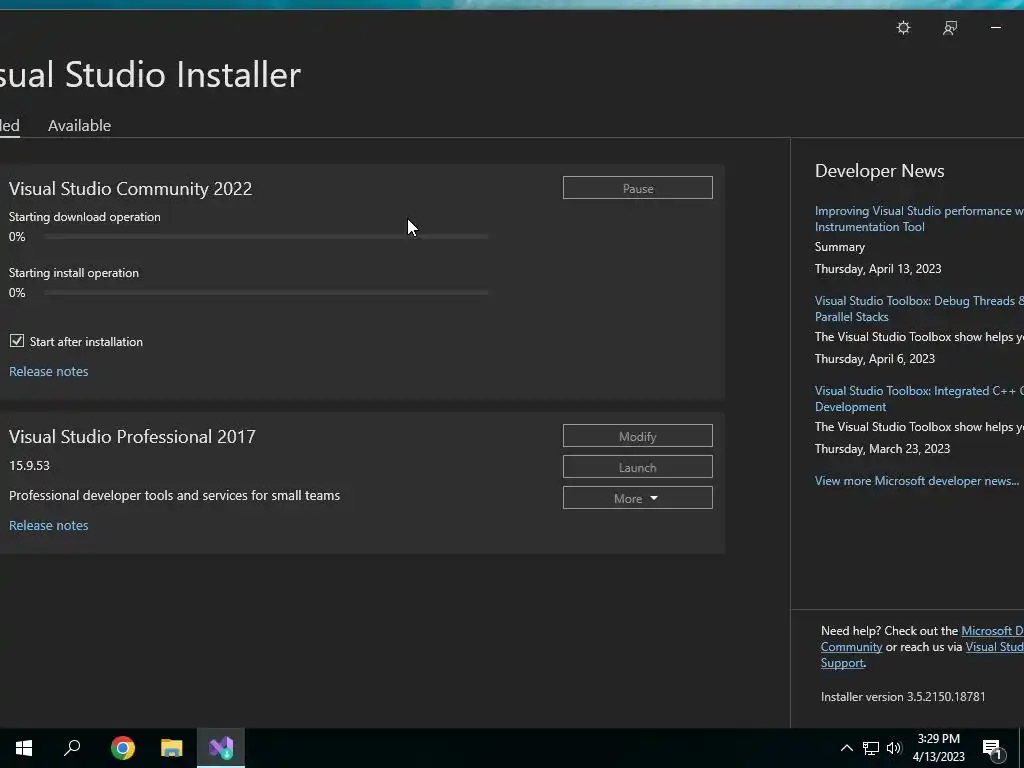This screenshot has height=768, width=1024.
Task: View more Microsoft developer news
Action: coord(916,481)
